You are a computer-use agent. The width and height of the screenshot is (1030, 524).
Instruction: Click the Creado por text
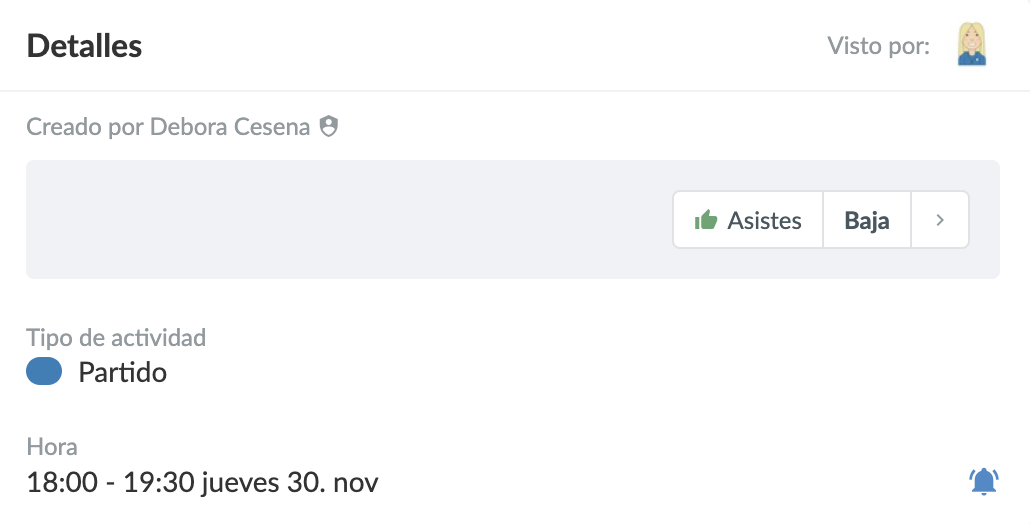tap(86, 127)
